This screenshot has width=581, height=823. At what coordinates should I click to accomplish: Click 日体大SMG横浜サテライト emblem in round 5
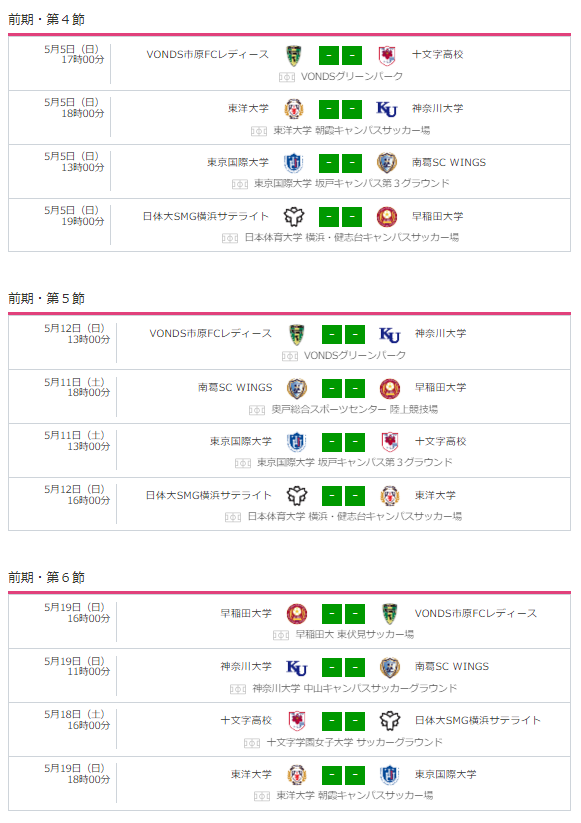point(297,495)
